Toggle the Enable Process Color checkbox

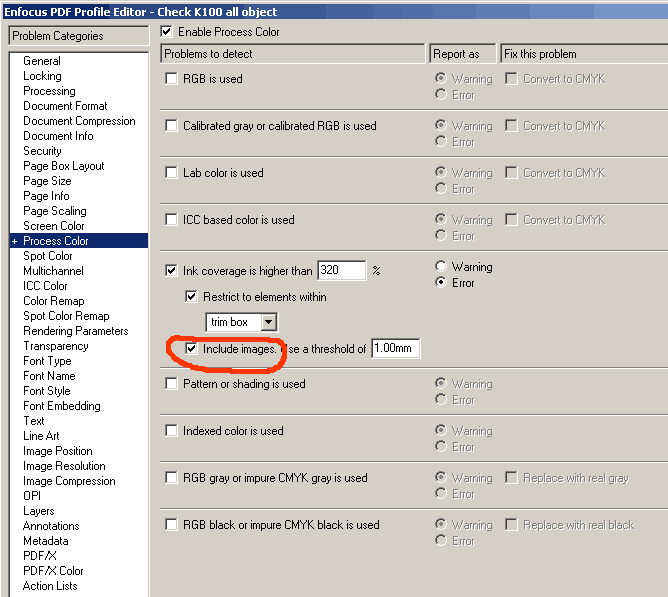(x=167, y=32)
